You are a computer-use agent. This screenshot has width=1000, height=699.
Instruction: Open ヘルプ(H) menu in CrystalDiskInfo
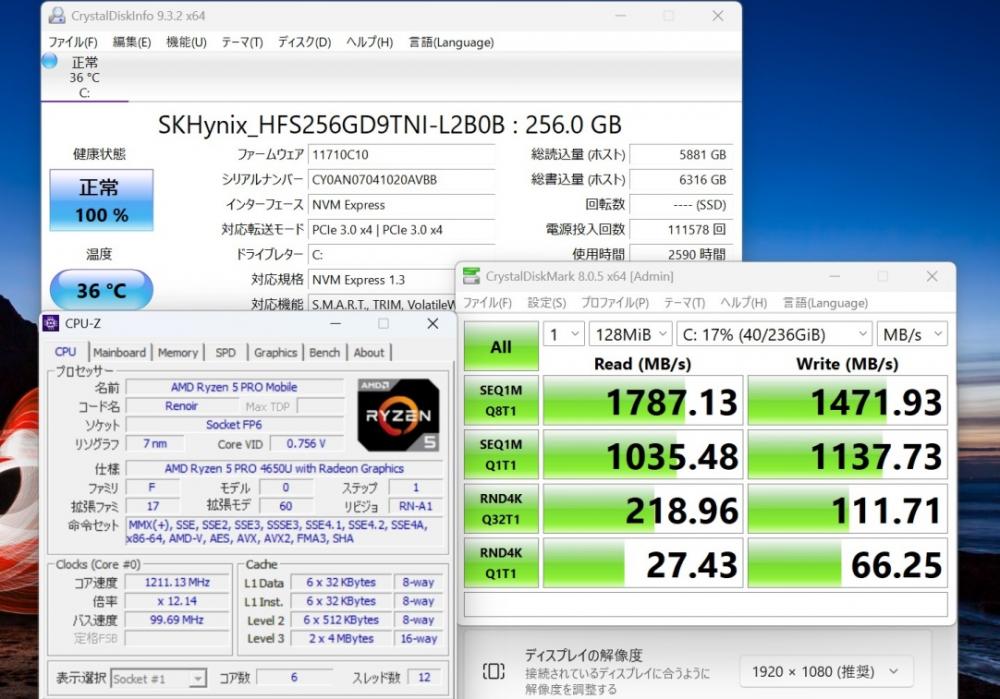[369, 42]
